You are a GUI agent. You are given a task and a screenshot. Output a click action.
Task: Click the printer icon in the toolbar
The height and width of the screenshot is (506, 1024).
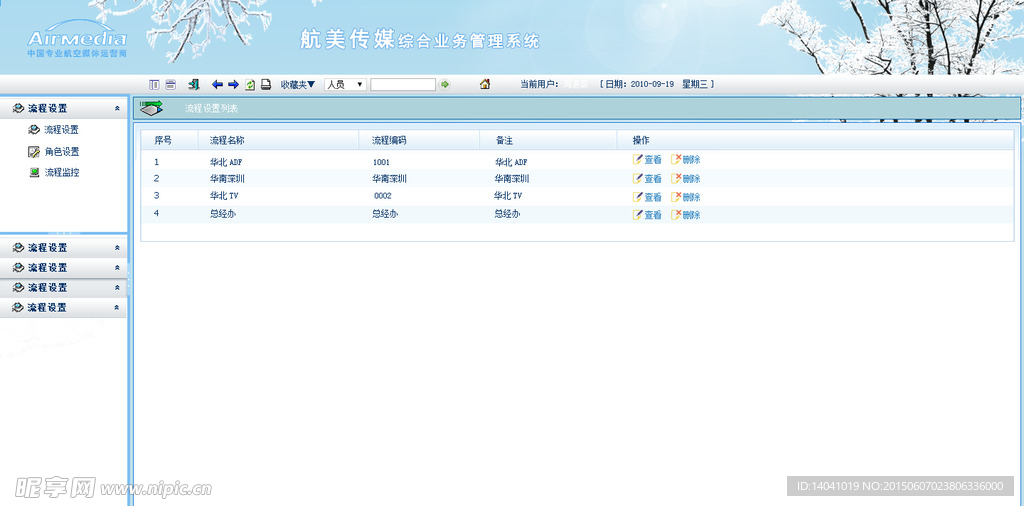coord(266,85)
